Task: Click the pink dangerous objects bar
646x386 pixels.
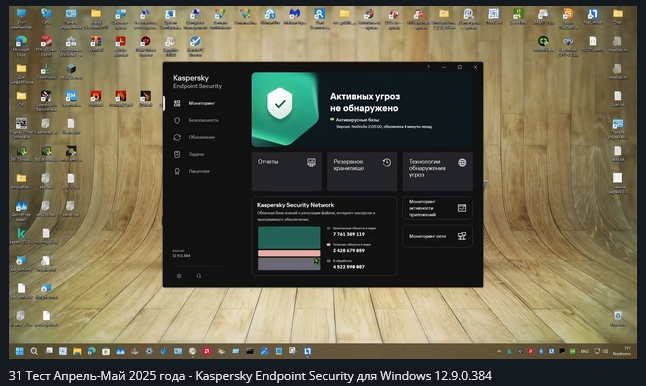Action: [x=289, y=253]
